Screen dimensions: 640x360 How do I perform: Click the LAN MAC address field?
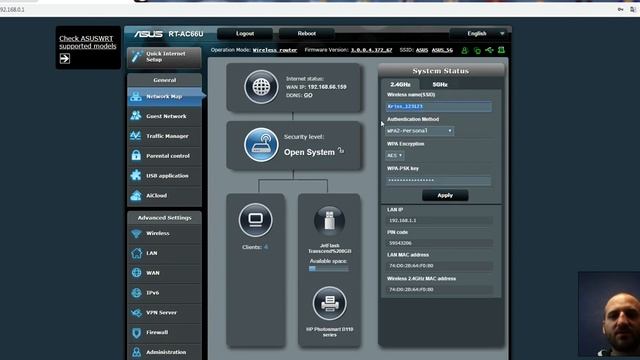pos(439,266)
